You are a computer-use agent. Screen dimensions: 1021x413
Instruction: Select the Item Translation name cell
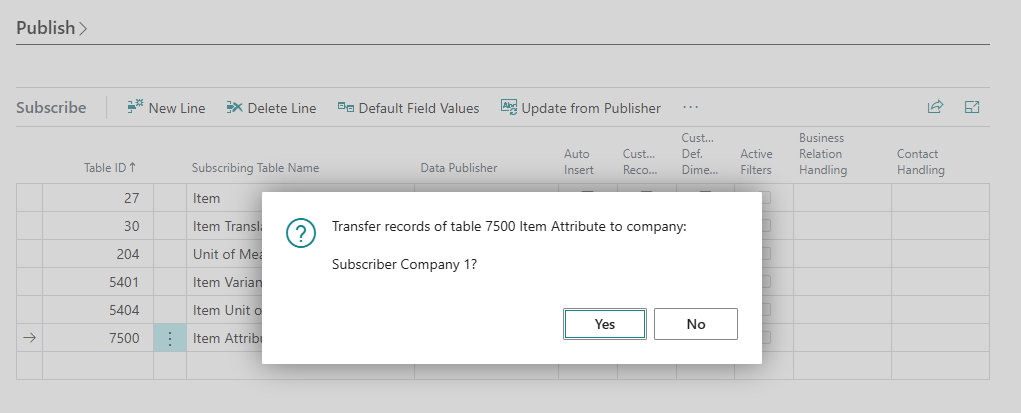click(225, 226)
